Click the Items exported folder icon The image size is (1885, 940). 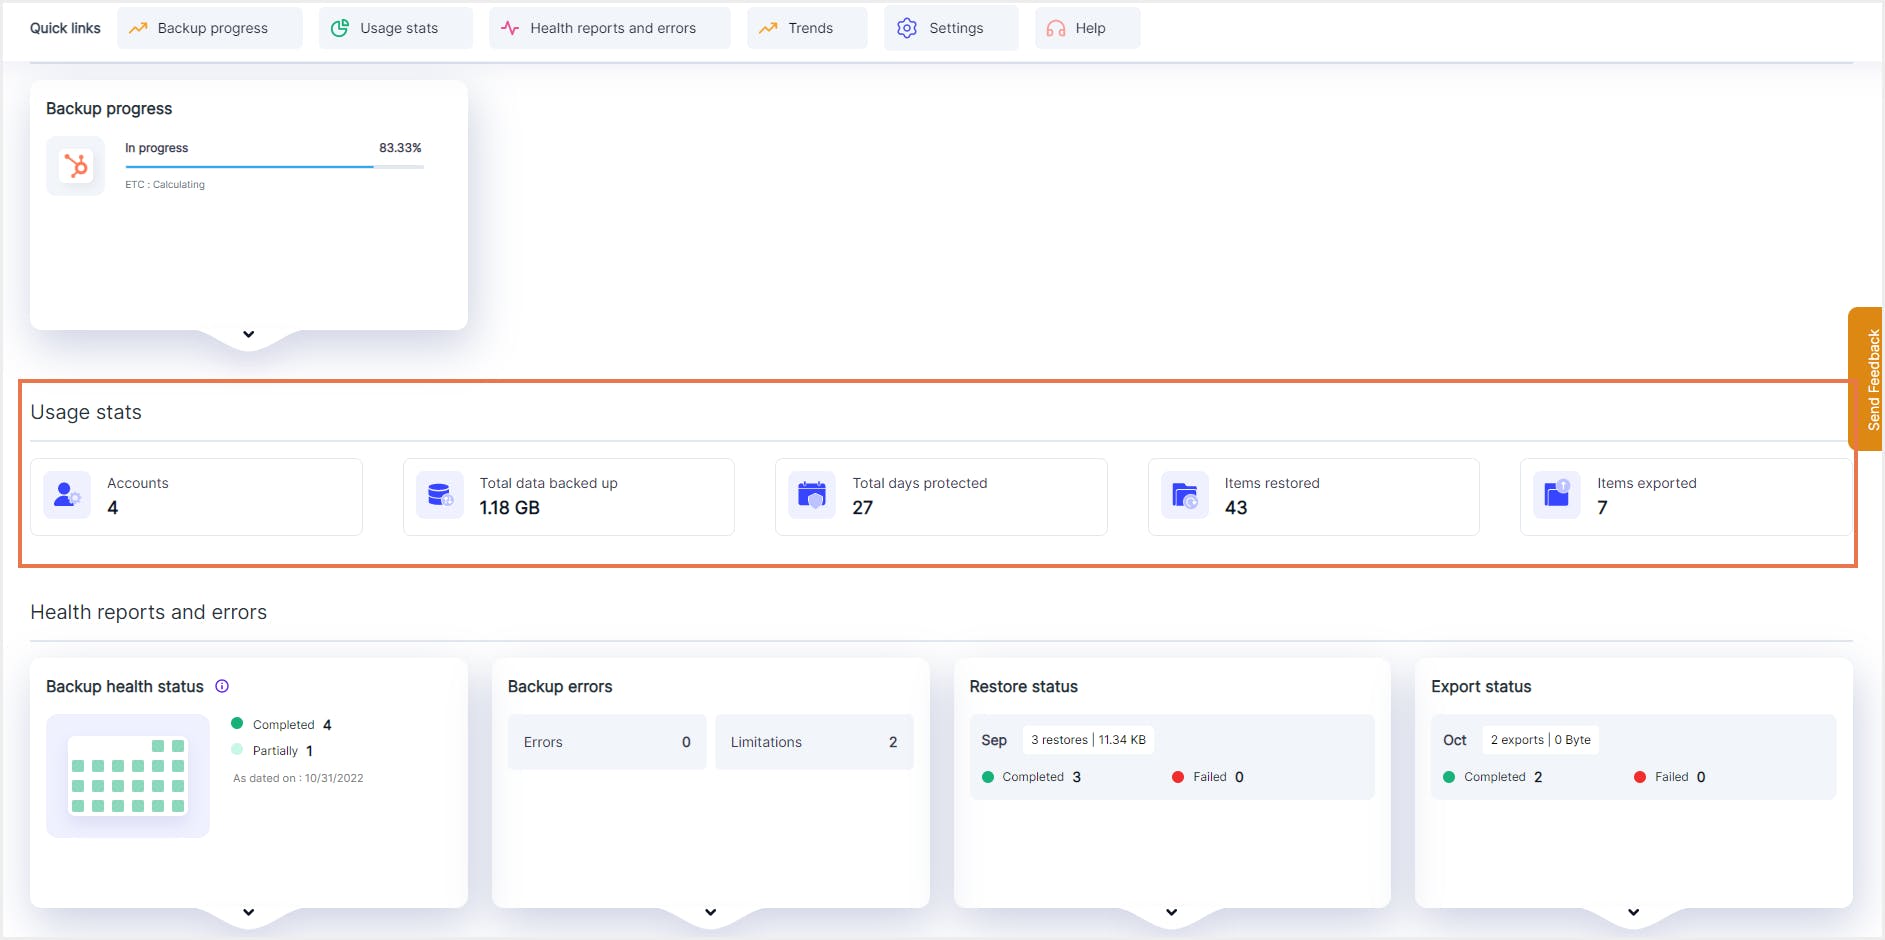(x=1556, y=494)
